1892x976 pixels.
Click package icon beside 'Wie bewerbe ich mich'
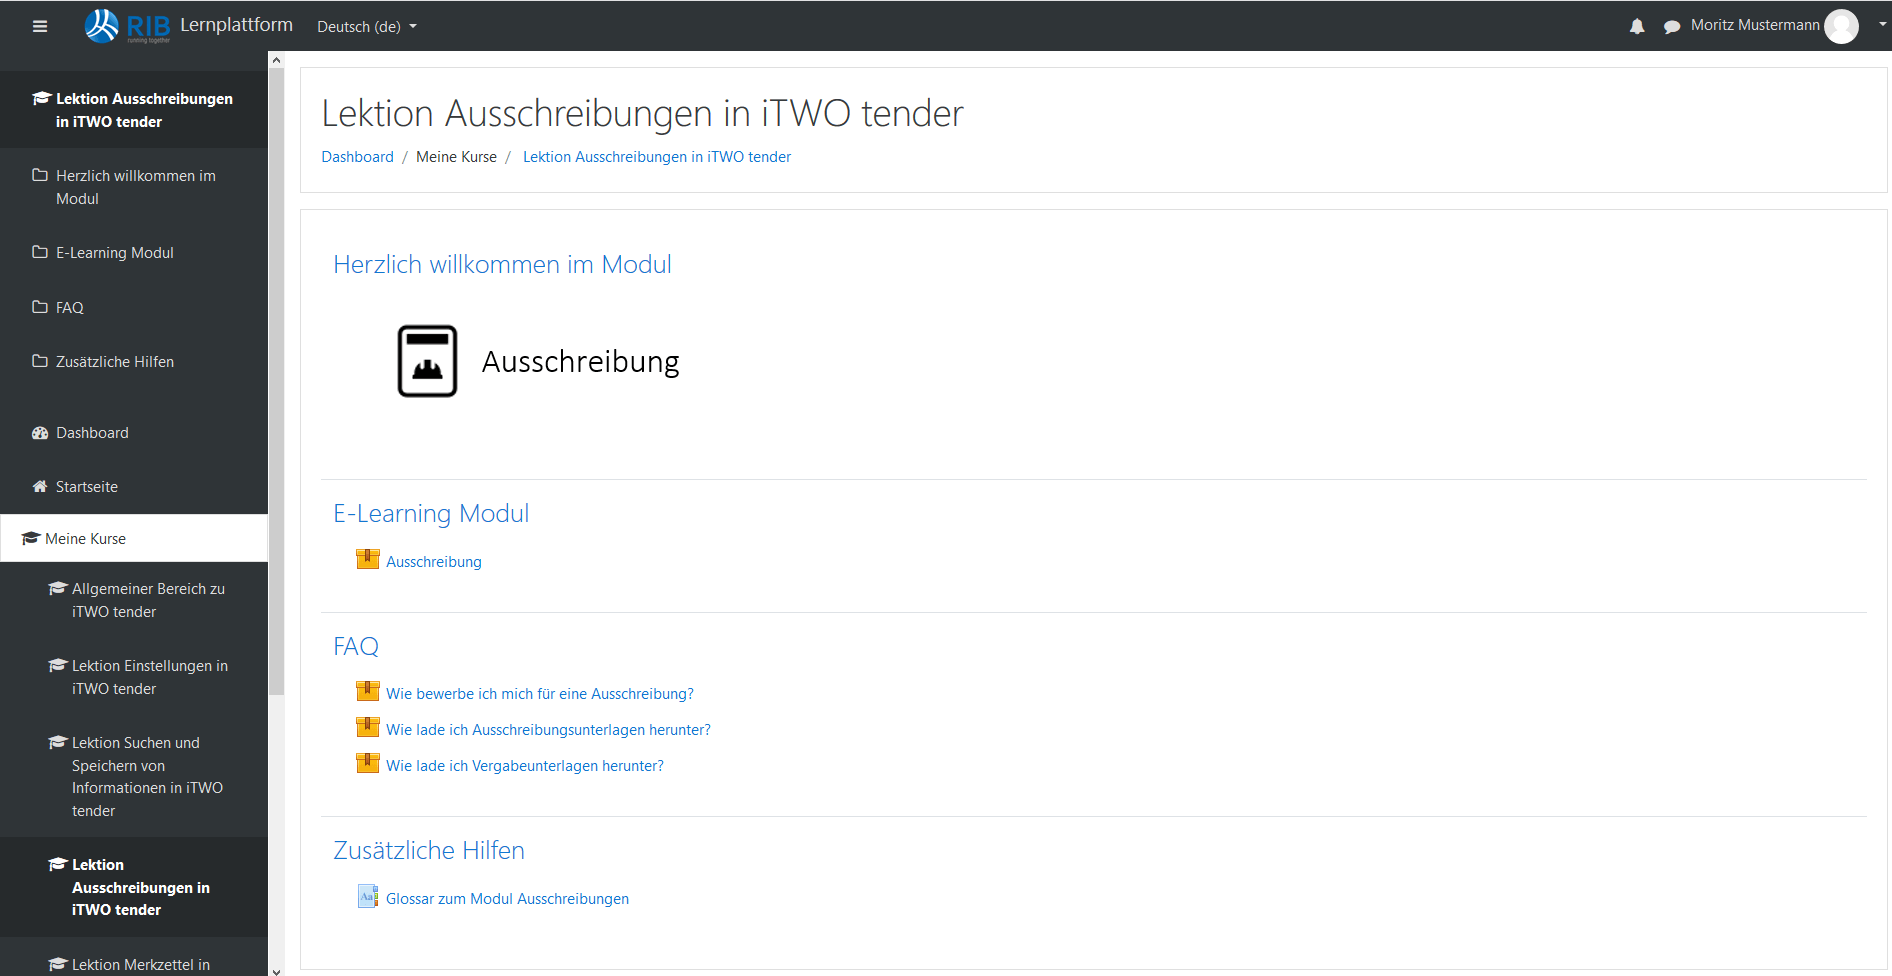pos(368,691)
